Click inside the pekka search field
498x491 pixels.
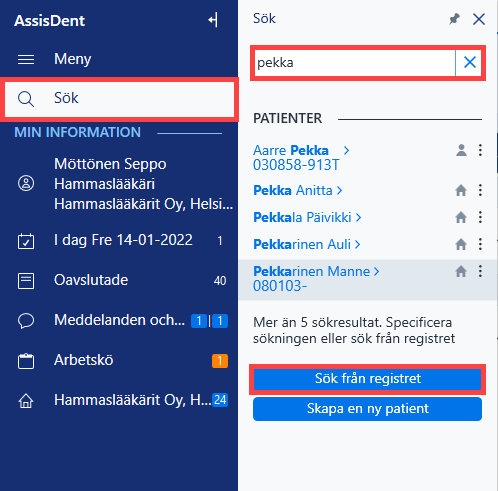pyautogui.click(x=355, y=63)
